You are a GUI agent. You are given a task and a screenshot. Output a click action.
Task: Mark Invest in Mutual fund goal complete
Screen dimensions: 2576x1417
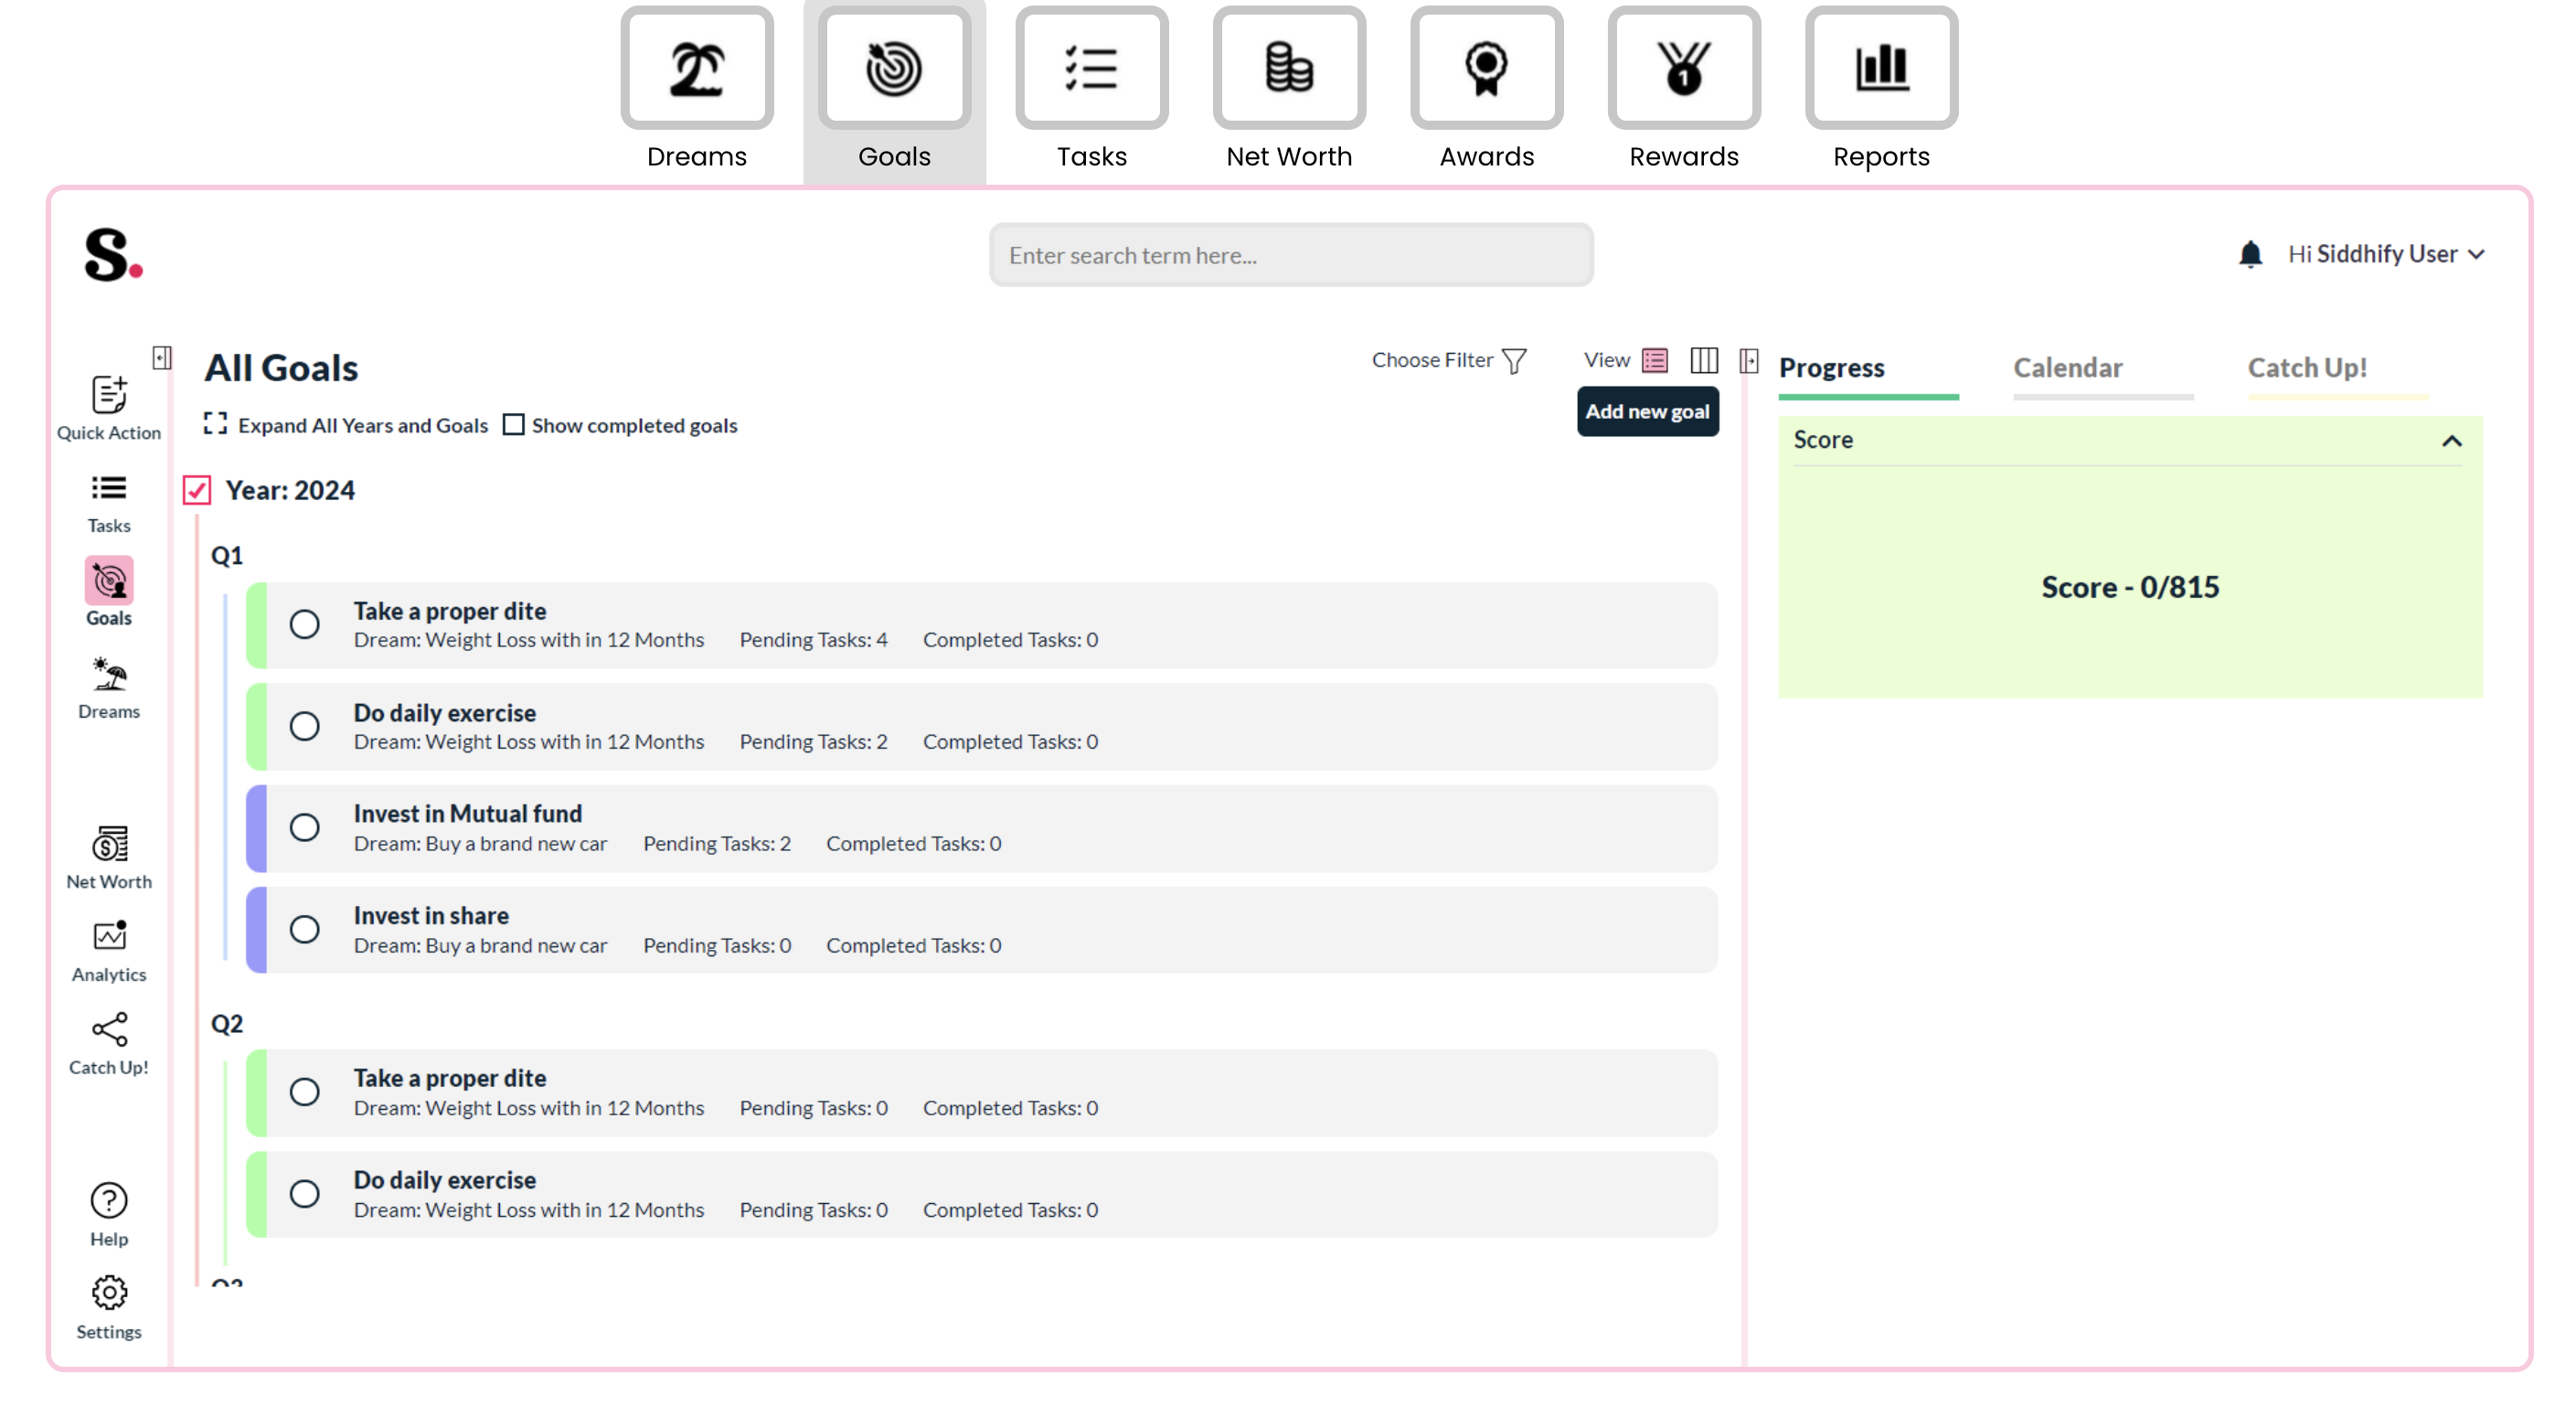[x=304, y=828]
